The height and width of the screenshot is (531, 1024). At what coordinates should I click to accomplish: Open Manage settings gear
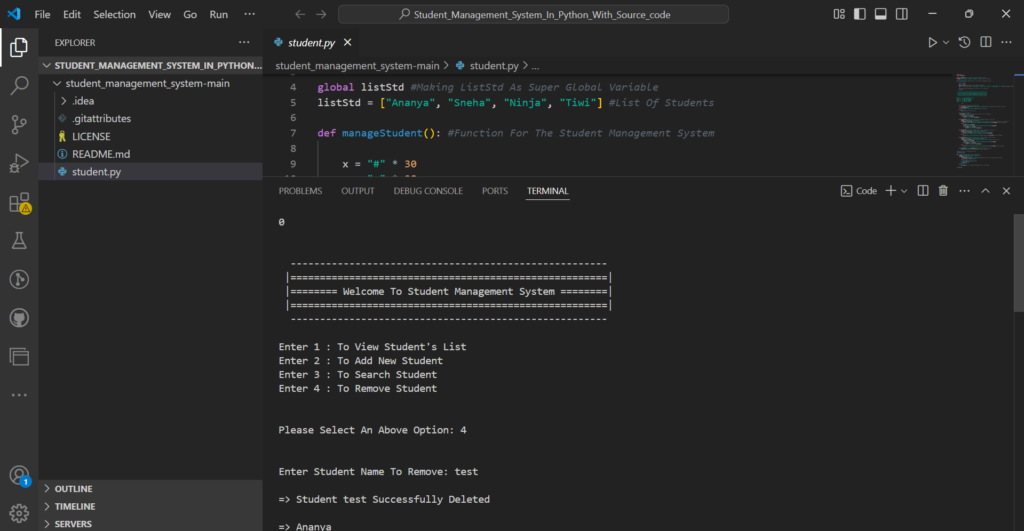[x=19, y=513]
